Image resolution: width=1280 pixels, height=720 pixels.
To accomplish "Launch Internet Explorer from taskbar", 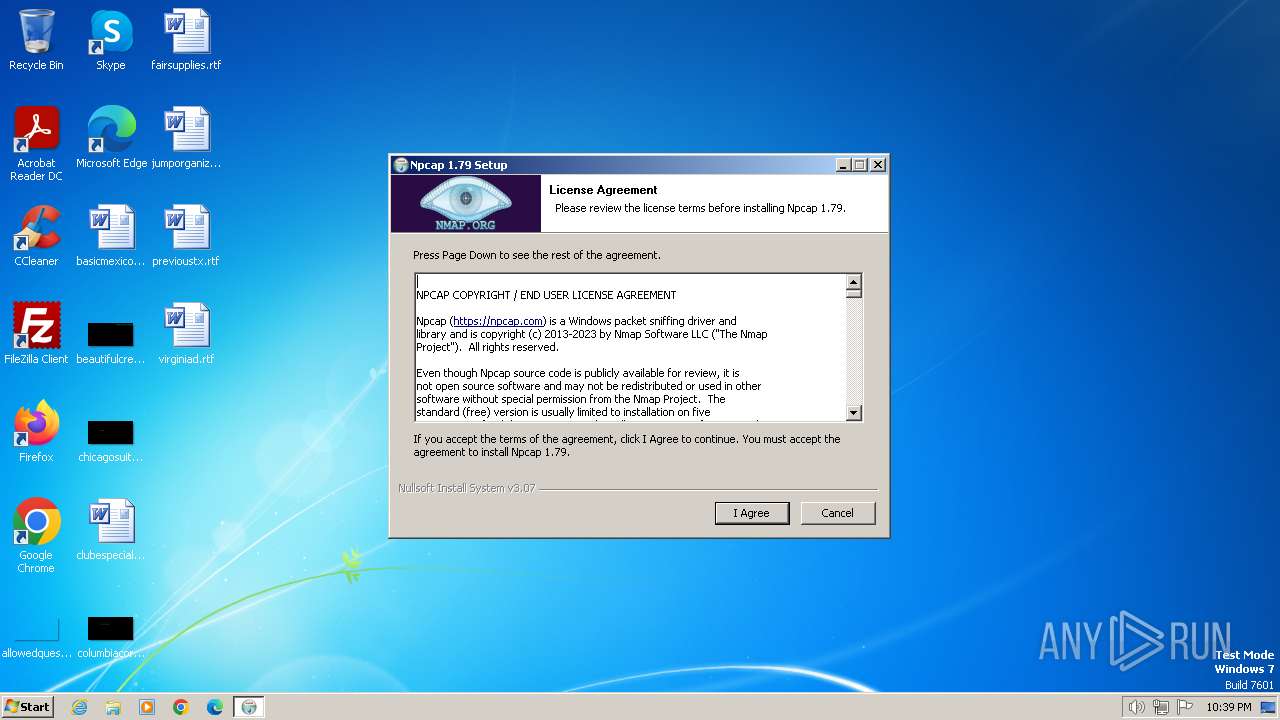I will coord(79,707).
